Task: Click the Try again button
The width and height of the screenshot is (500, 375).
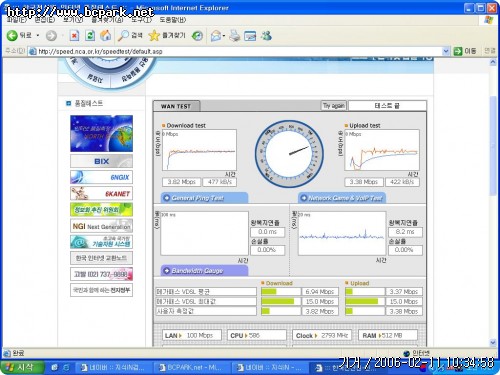Action: click(x=334, y=106)
